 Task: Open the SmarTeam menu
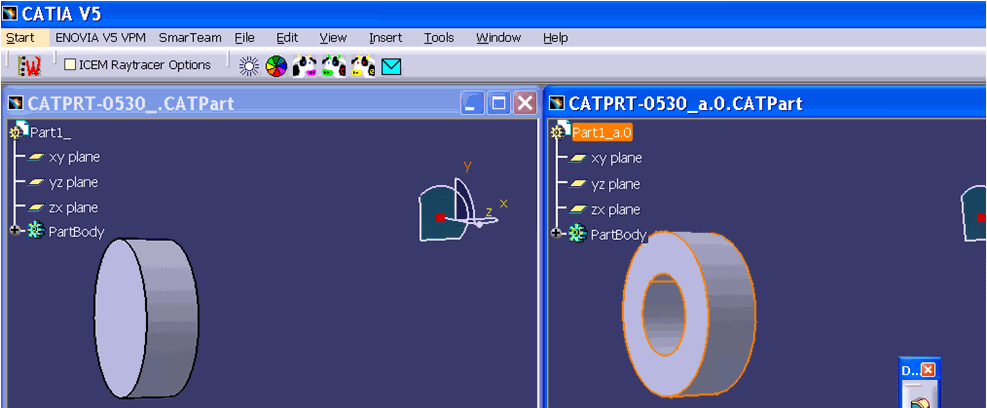click(x=190, y=38)
